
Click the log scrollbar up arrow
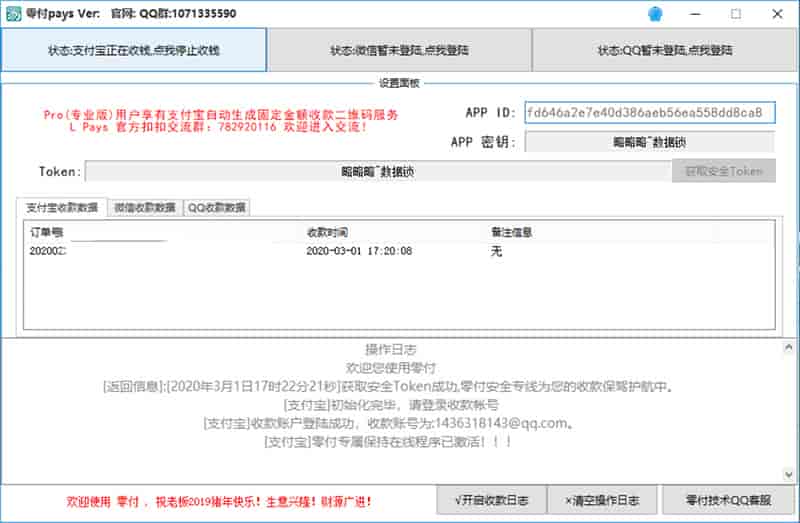[x=788, y=347]
